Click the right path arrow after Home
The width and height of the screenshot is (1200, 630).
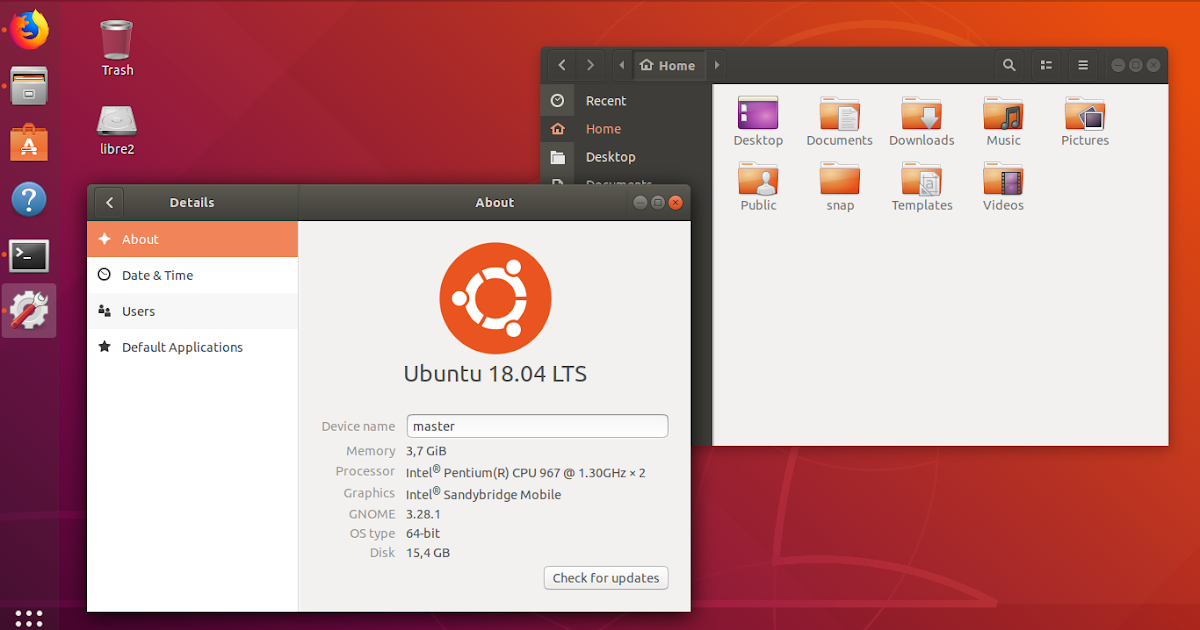click(716, 65)
